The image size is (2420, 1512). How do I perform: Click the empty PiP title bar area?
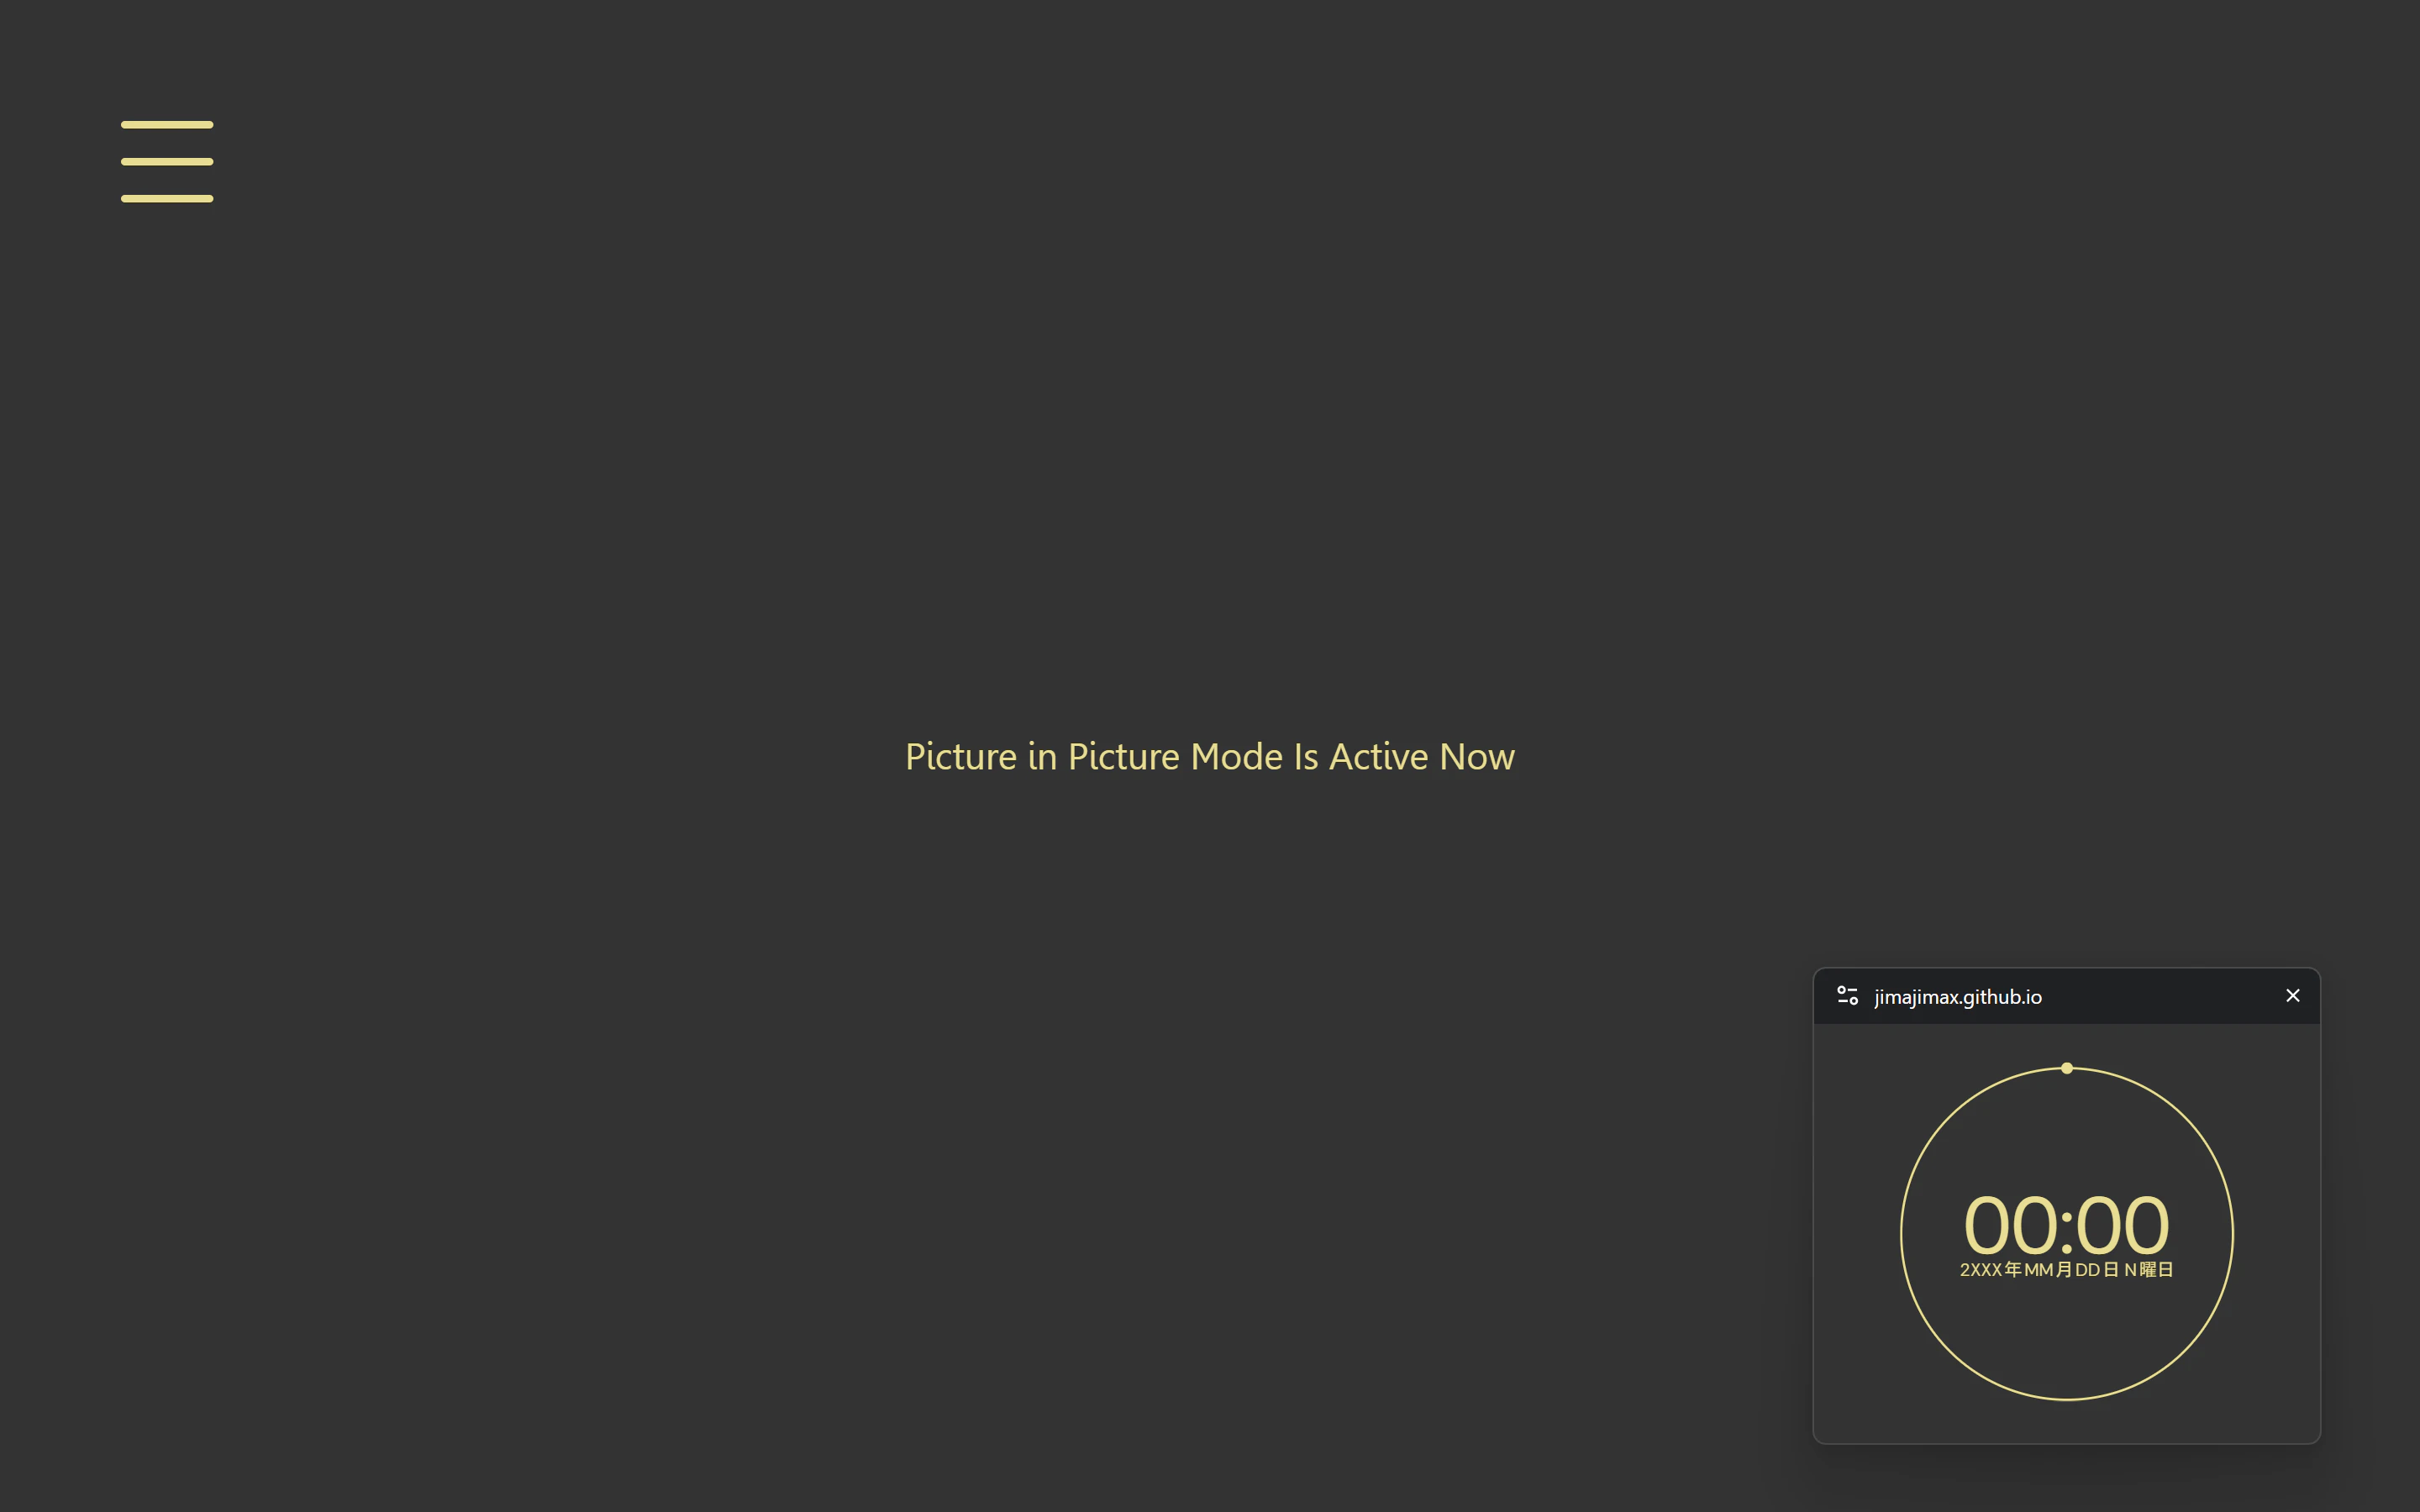(x=2160, y=996)
